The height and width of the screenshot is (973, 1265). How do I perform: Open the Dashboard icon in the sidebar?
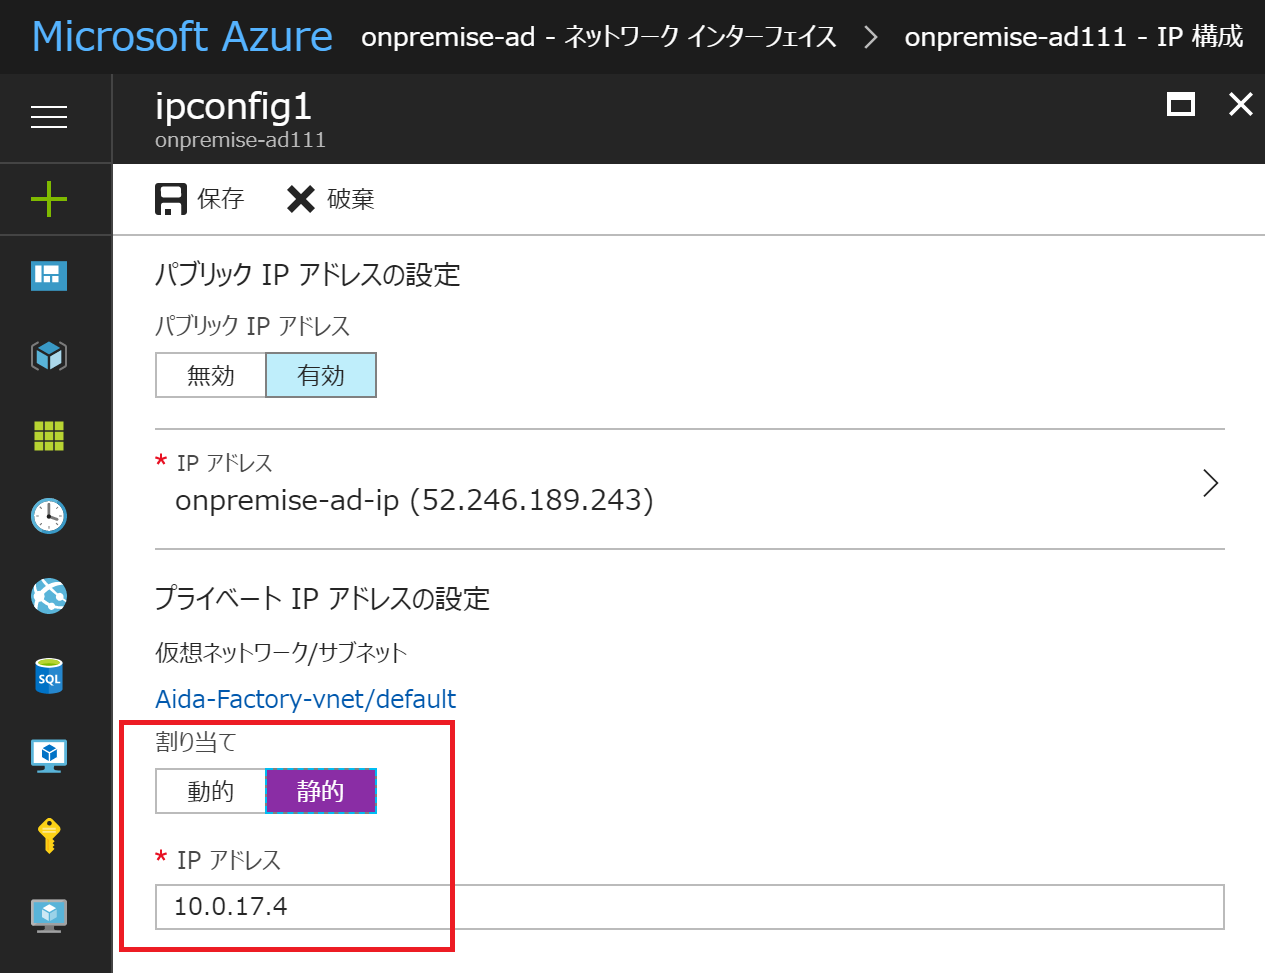[48, 275]
